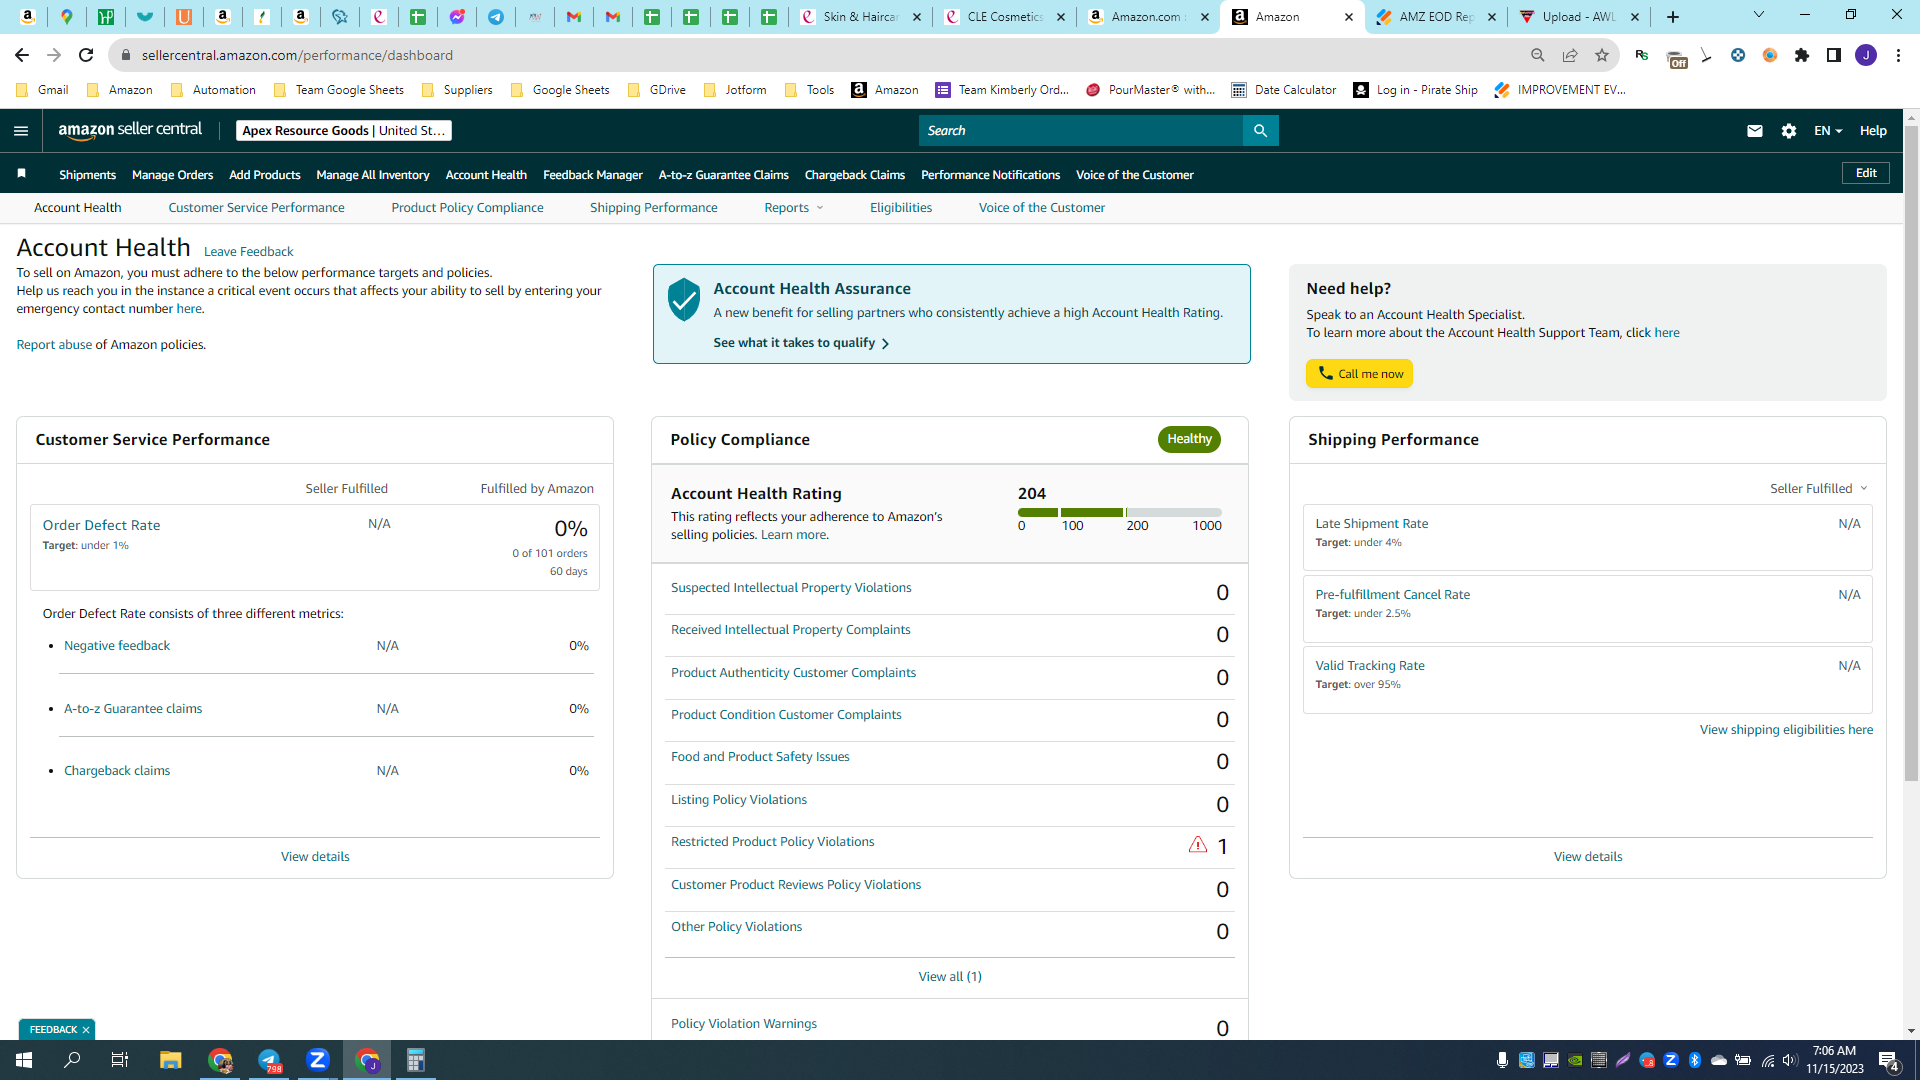The width and height of the screenshot is (1920, 1080).
Task: Click View shipping eligibilities here link
Action: pyautogui.click(x=1786, y=730)
